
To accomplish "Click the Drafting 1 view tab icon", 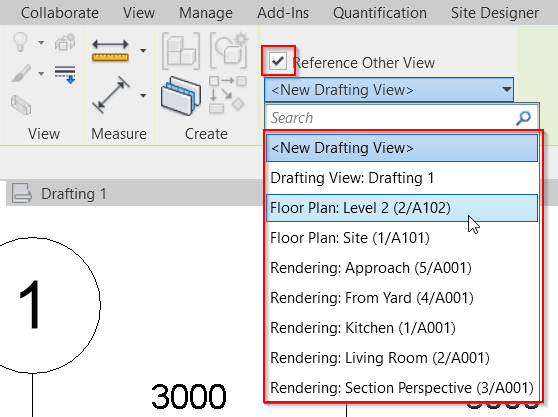I will [21, 193].
